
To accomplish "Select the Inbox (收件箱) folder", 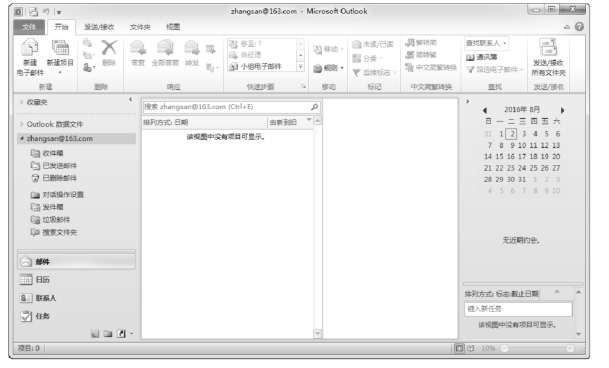I will tap(53, 153).
